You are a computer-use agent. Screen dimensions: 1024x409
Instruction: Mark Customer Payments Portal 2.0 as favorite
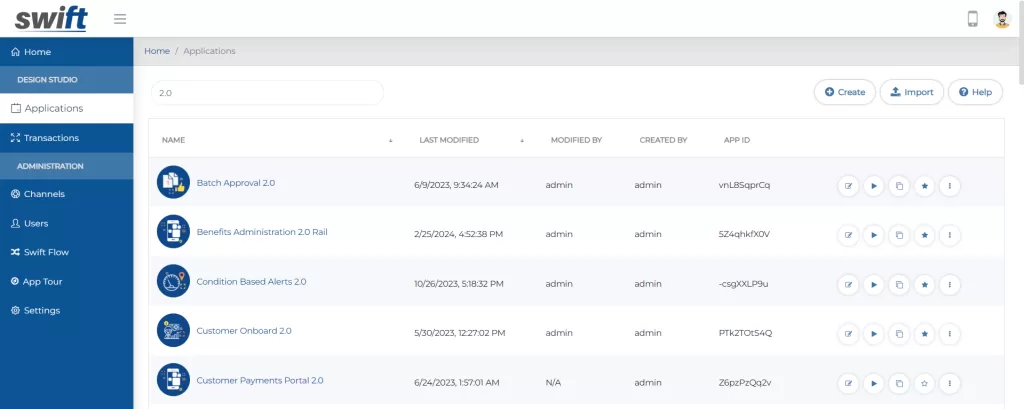pos(924,384)
